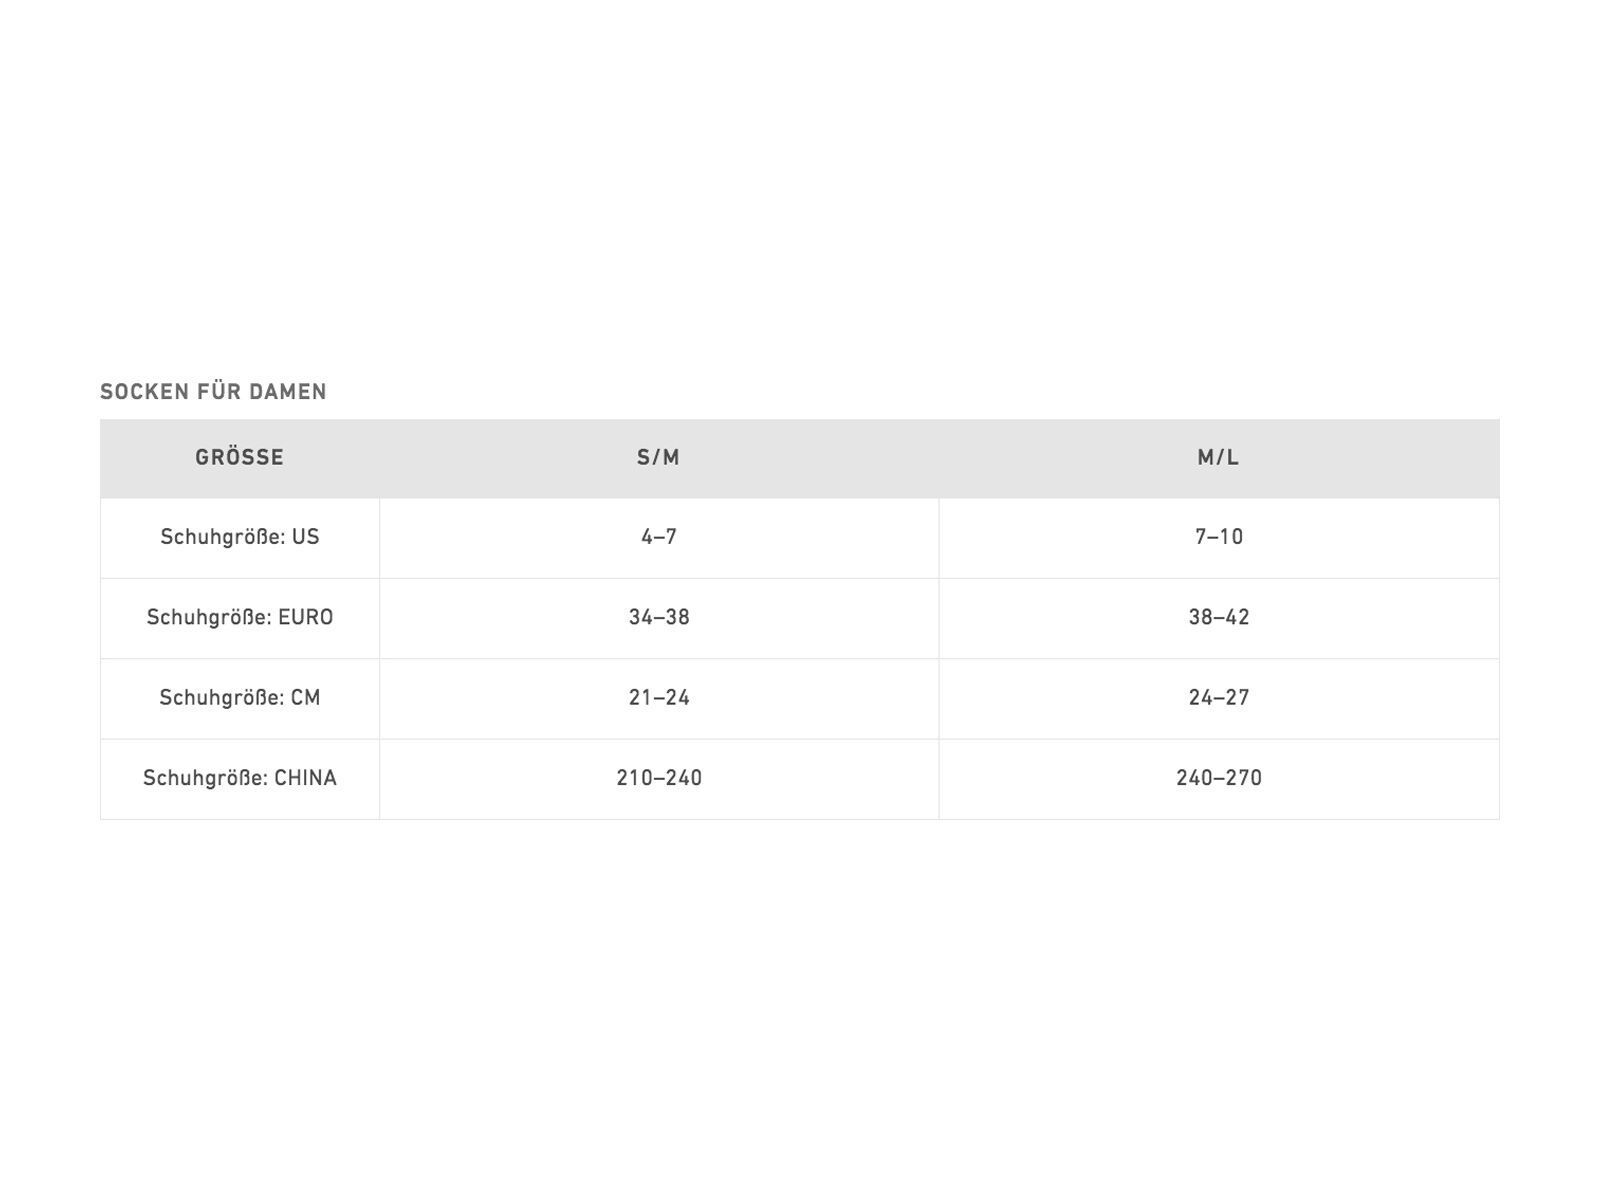Select the M/L column header

(x=1218, y=458)
